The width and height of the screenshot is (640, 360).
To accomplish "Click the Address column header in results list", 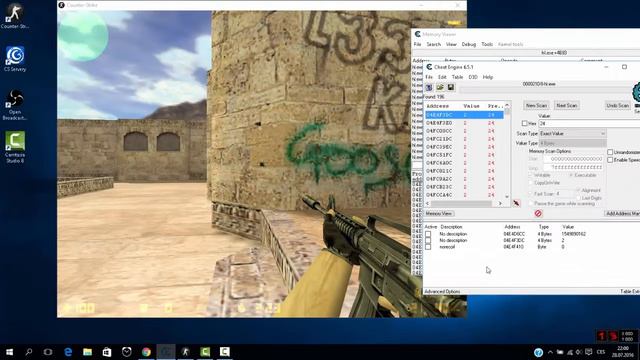I will click(437, 106).
